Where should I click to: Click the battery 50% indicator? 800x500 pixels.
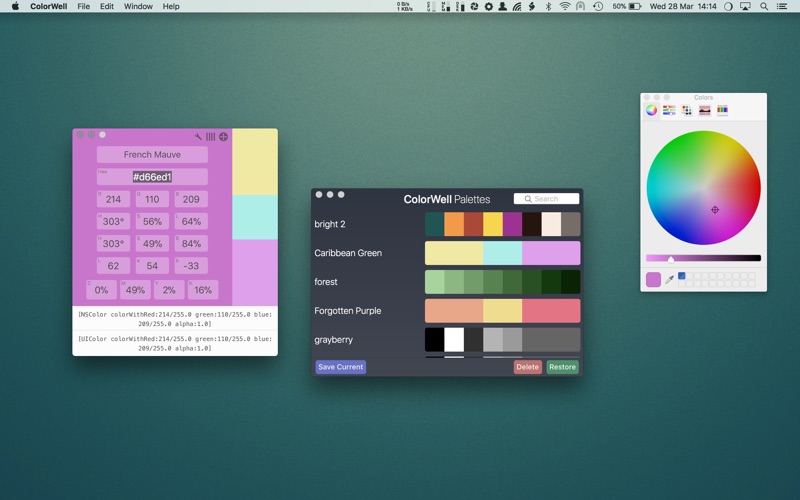click(x=627, y=7)
